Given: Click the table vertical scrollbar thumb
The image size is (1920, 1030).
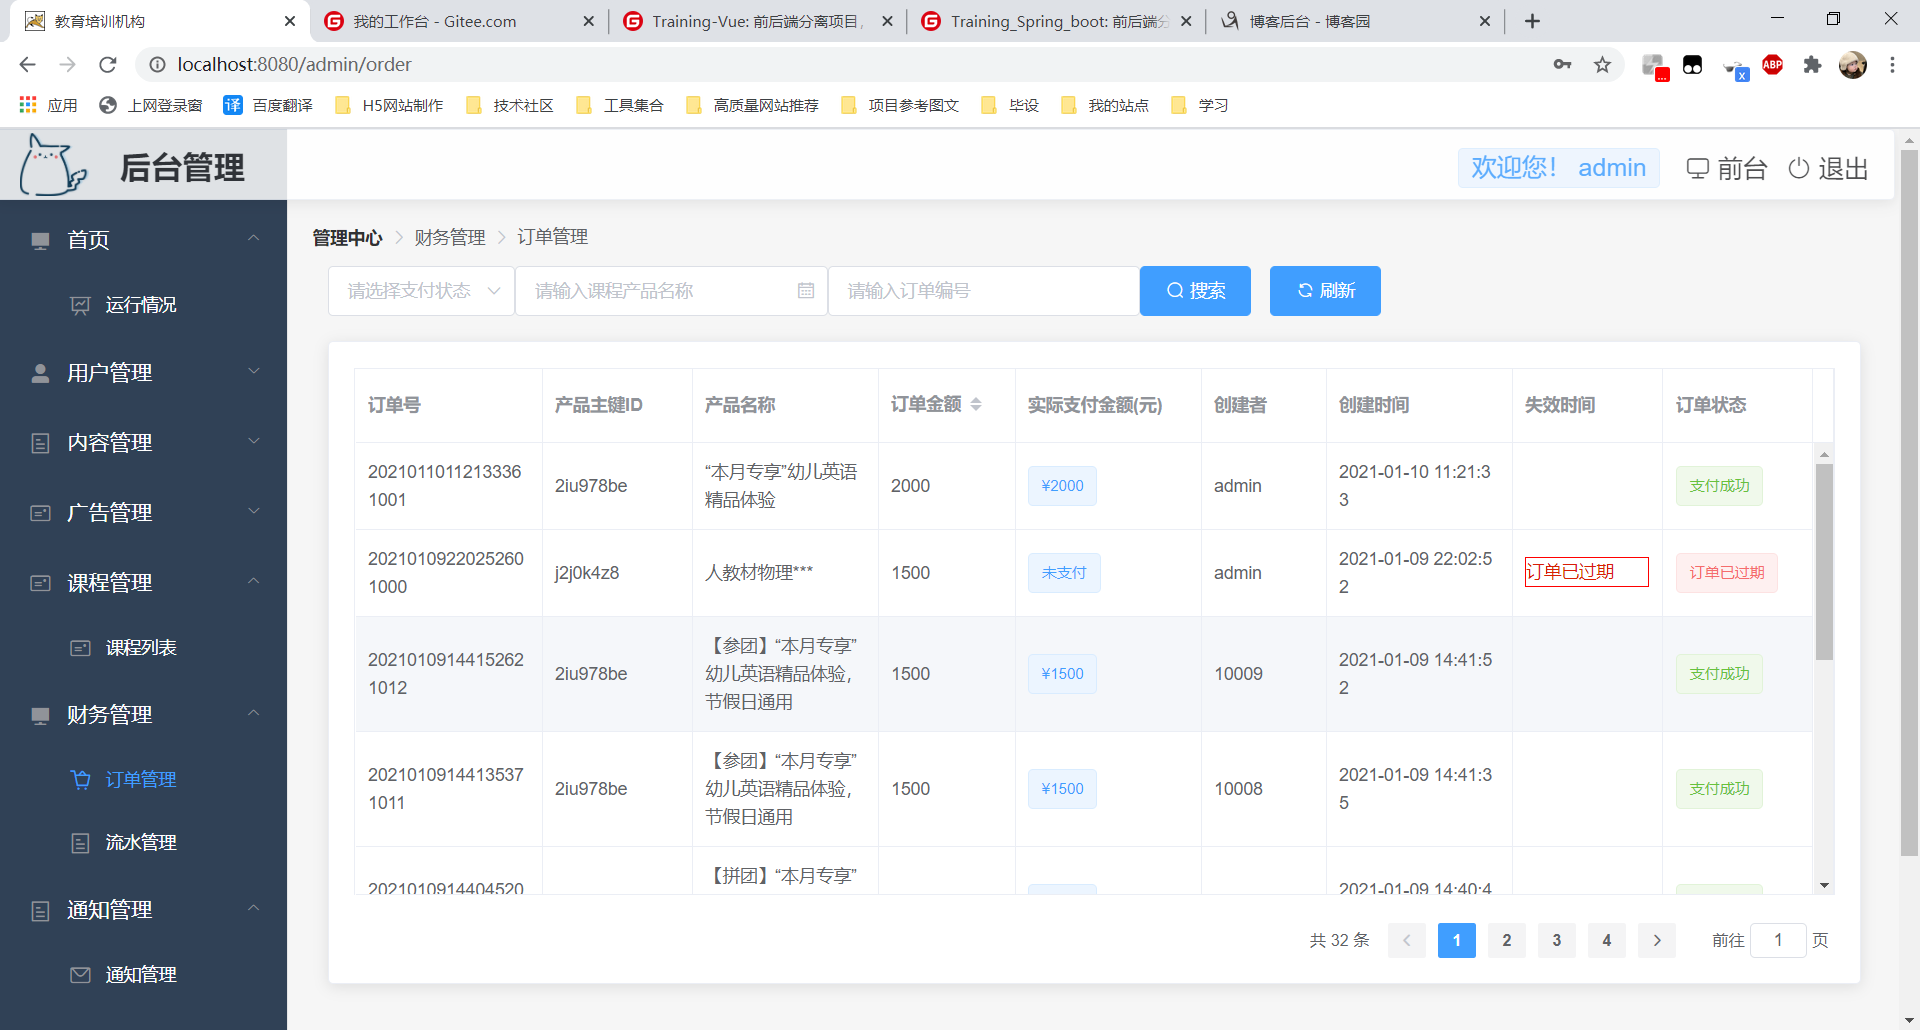Looking at the screenshot, I should (x=1825, y=562).
